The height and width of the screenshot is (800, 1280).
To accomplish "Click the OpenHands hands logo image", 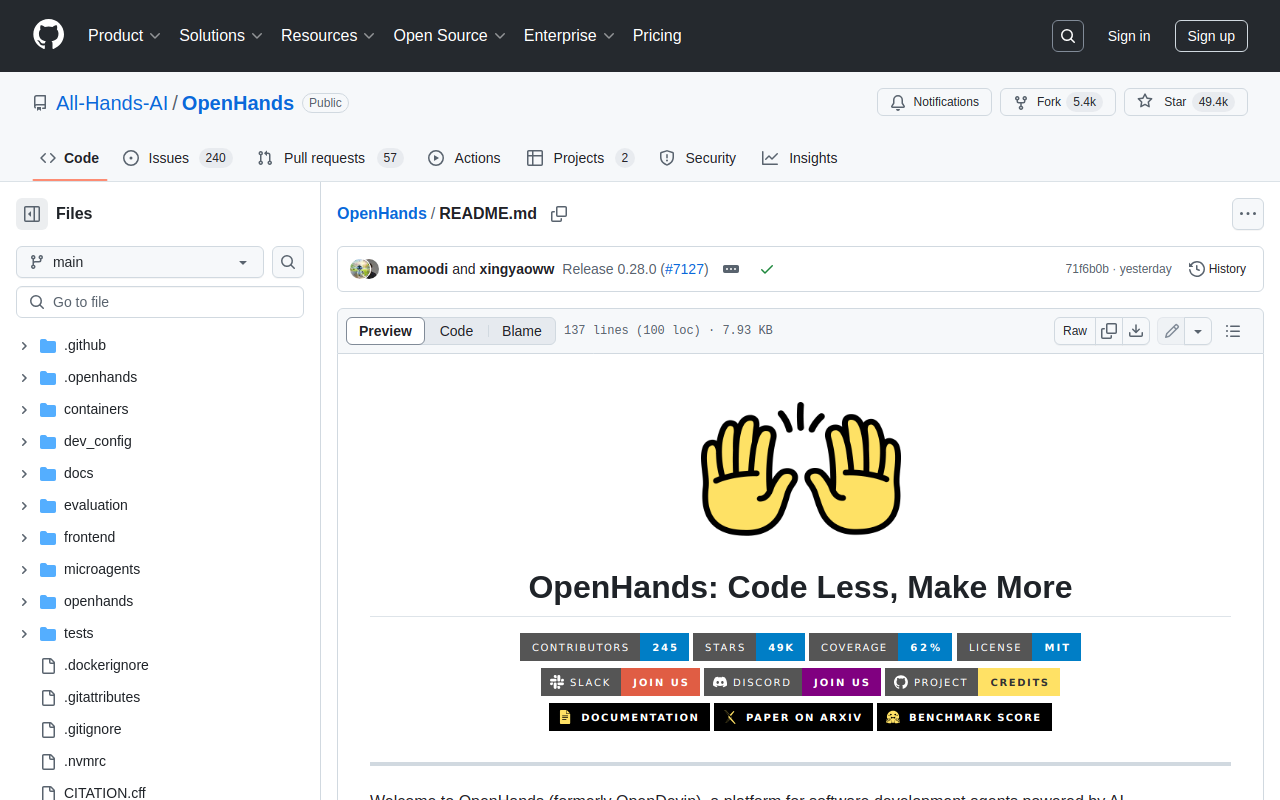I will (800, 469).
